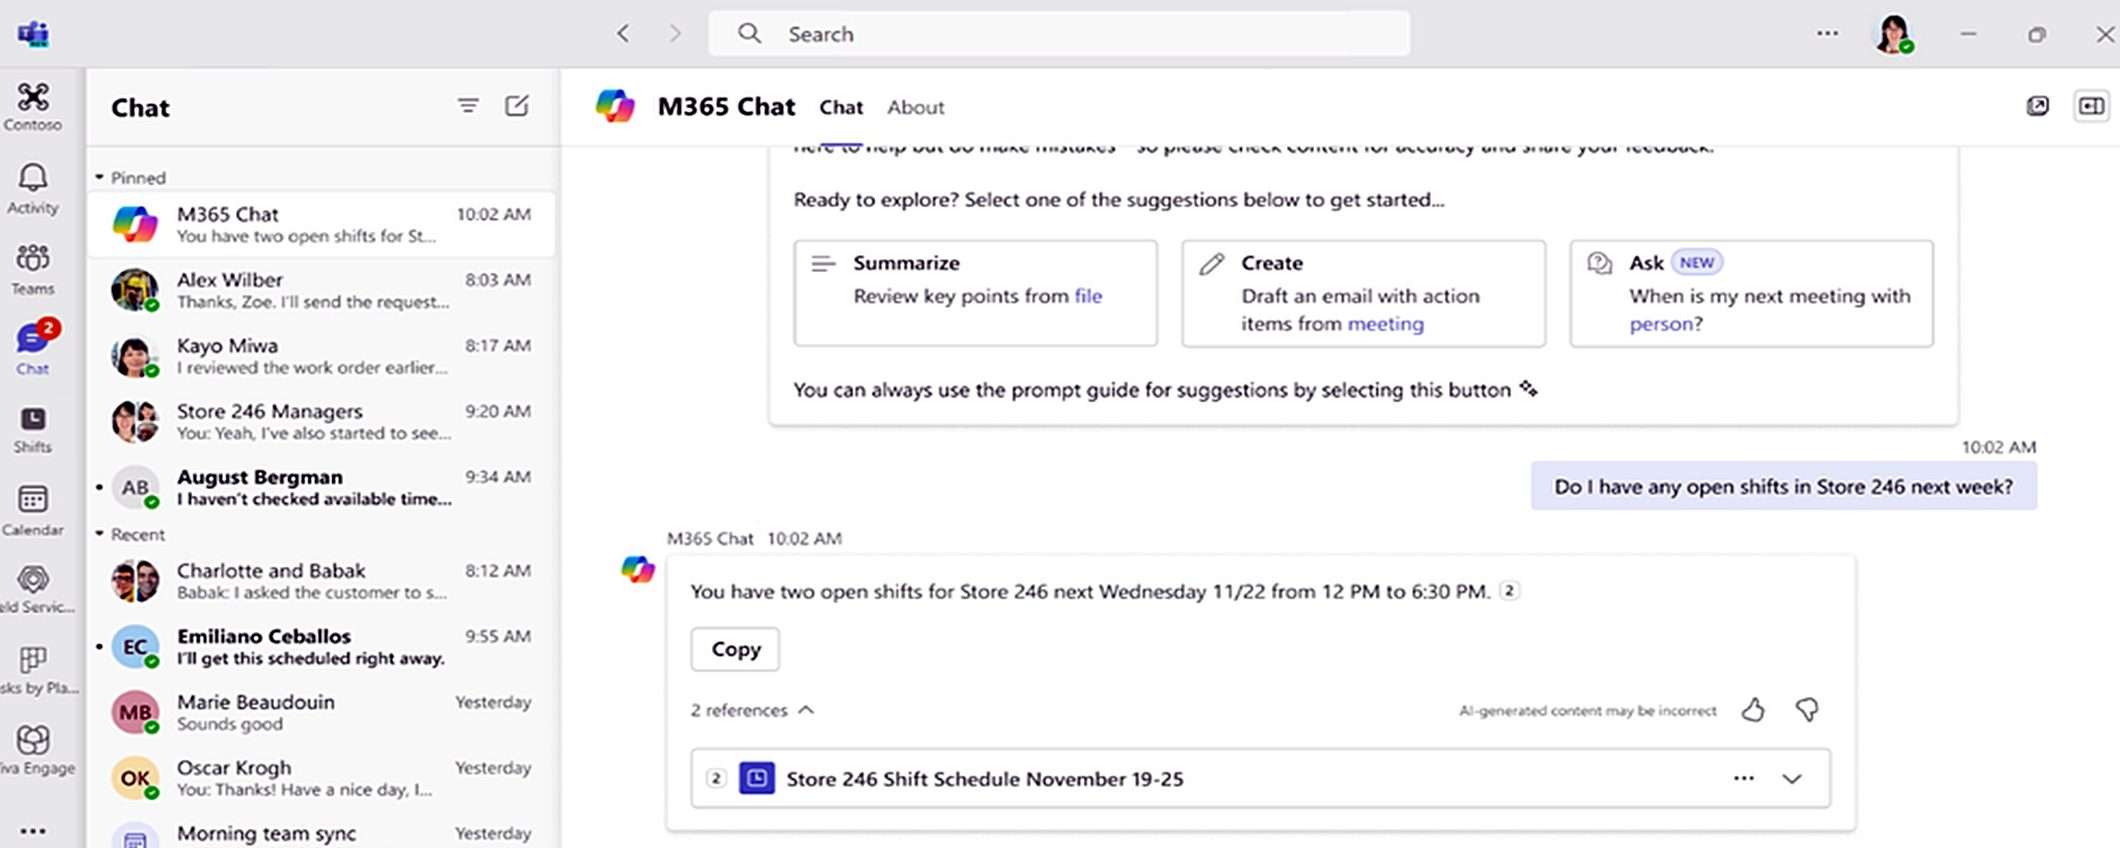Select the Chat tab in M365 Chat
The height and width of the screenshot is (848, 2120).
pos(841,107)
